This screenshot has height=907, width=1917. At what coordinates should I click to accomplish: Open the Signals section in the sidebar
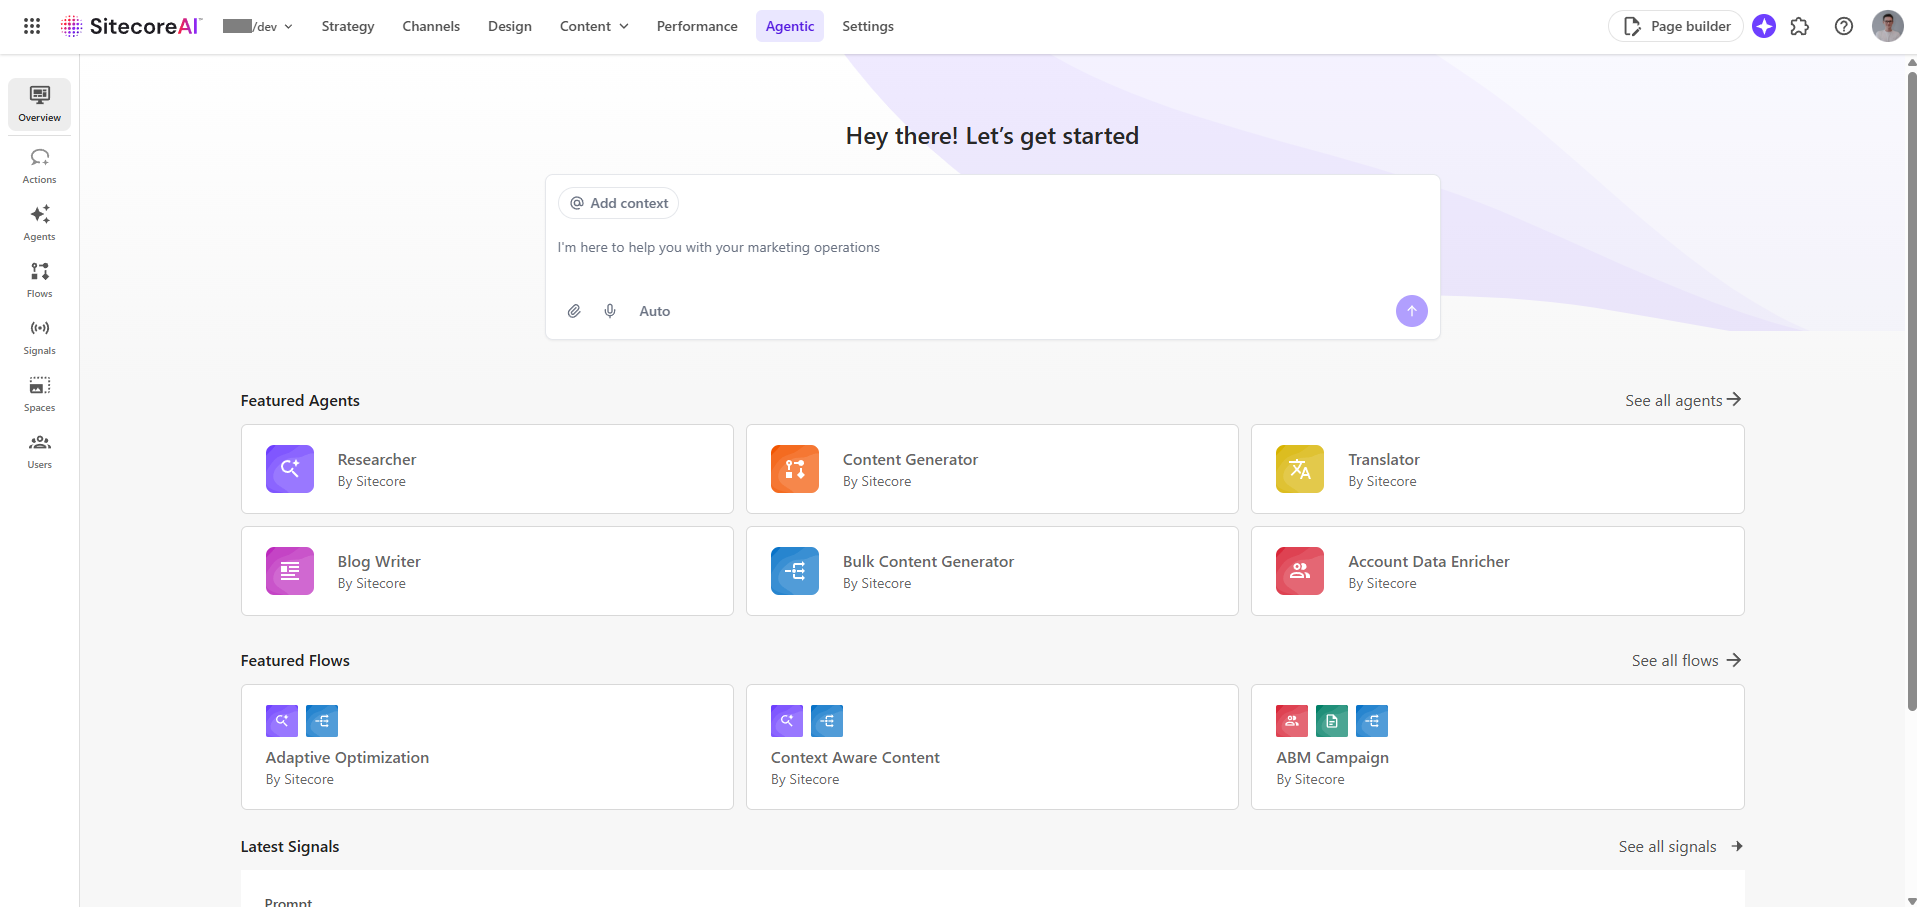tap(39, 336)
